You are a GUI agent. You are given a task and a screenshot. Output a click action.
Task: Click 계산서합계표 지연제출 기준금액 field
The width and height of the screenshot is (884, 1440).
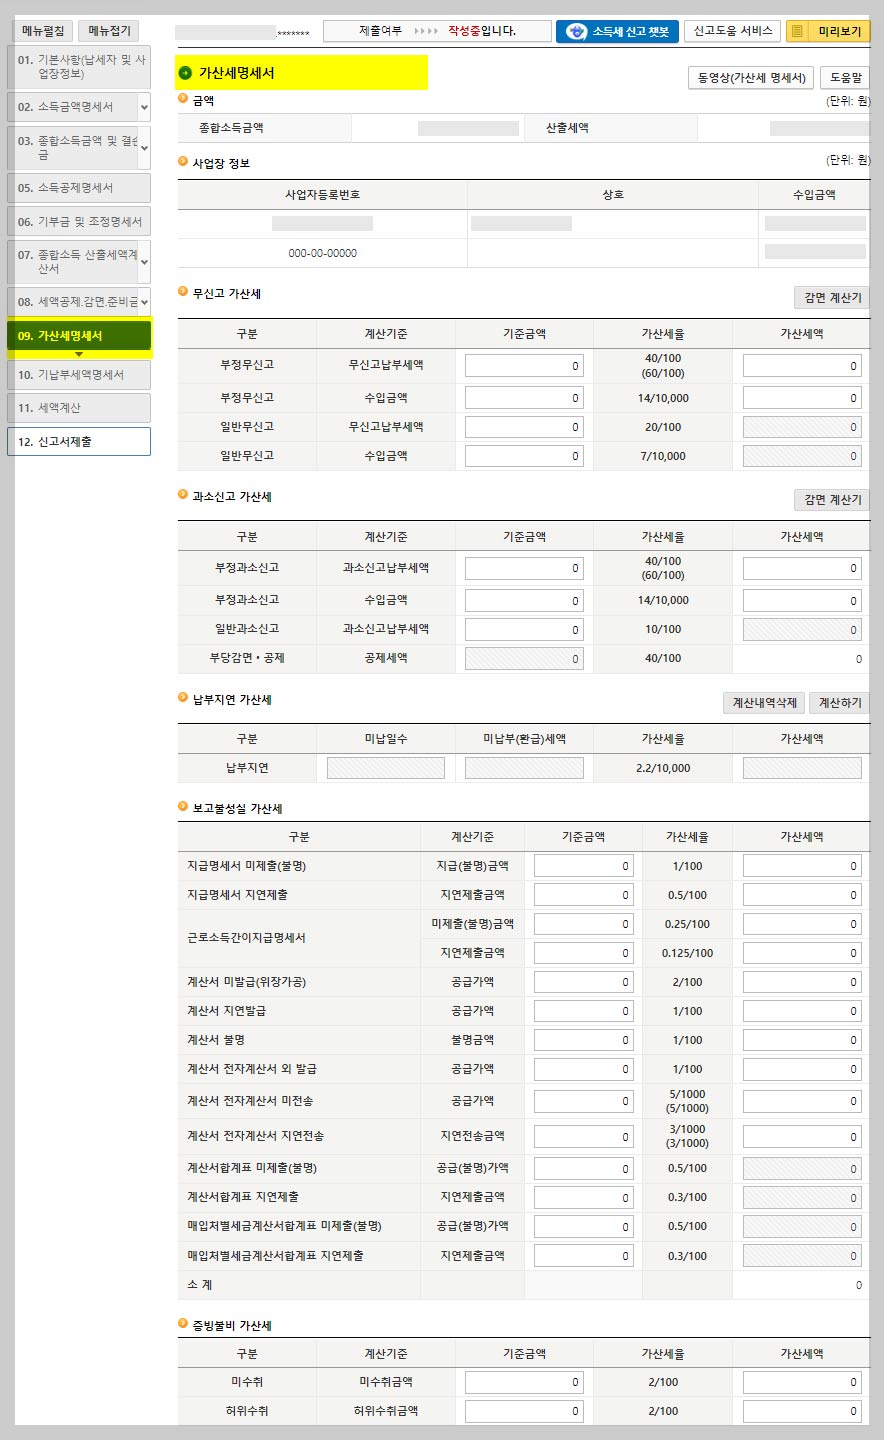click(x=583, y=1198)
